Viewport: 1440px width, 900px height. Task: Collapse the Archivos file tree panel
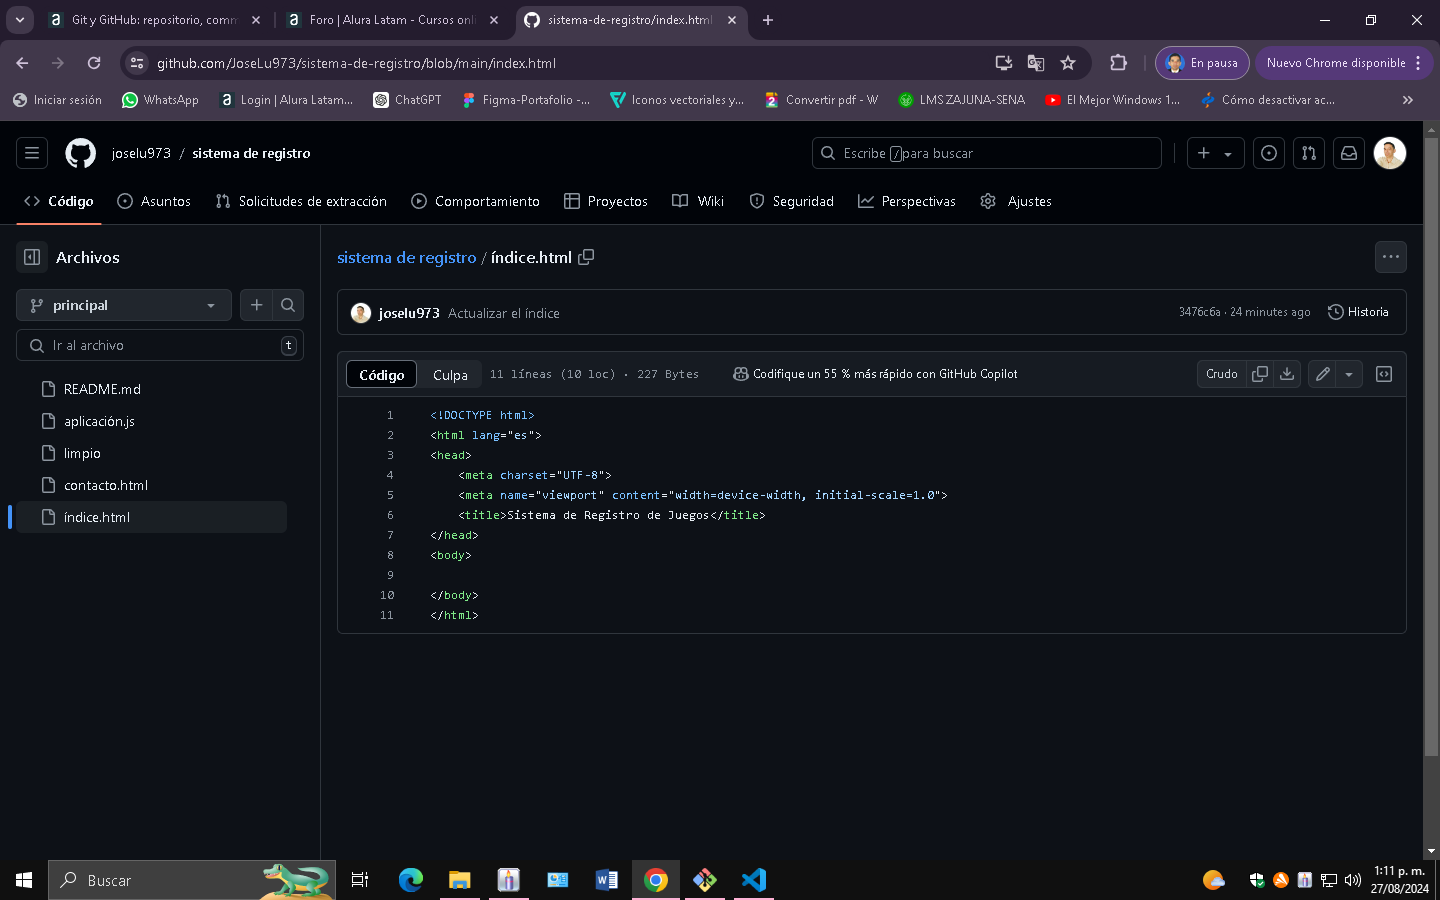click(x=32, y=257)
